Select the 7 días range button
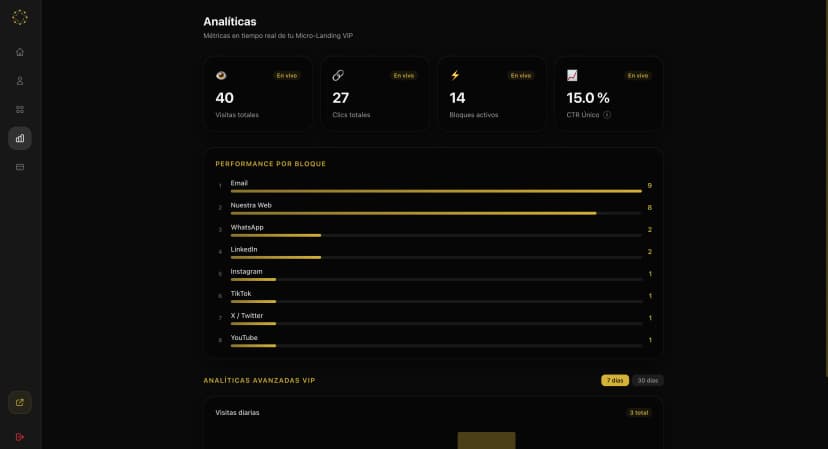The image size is (828, 449). click(x=615, y=380)
